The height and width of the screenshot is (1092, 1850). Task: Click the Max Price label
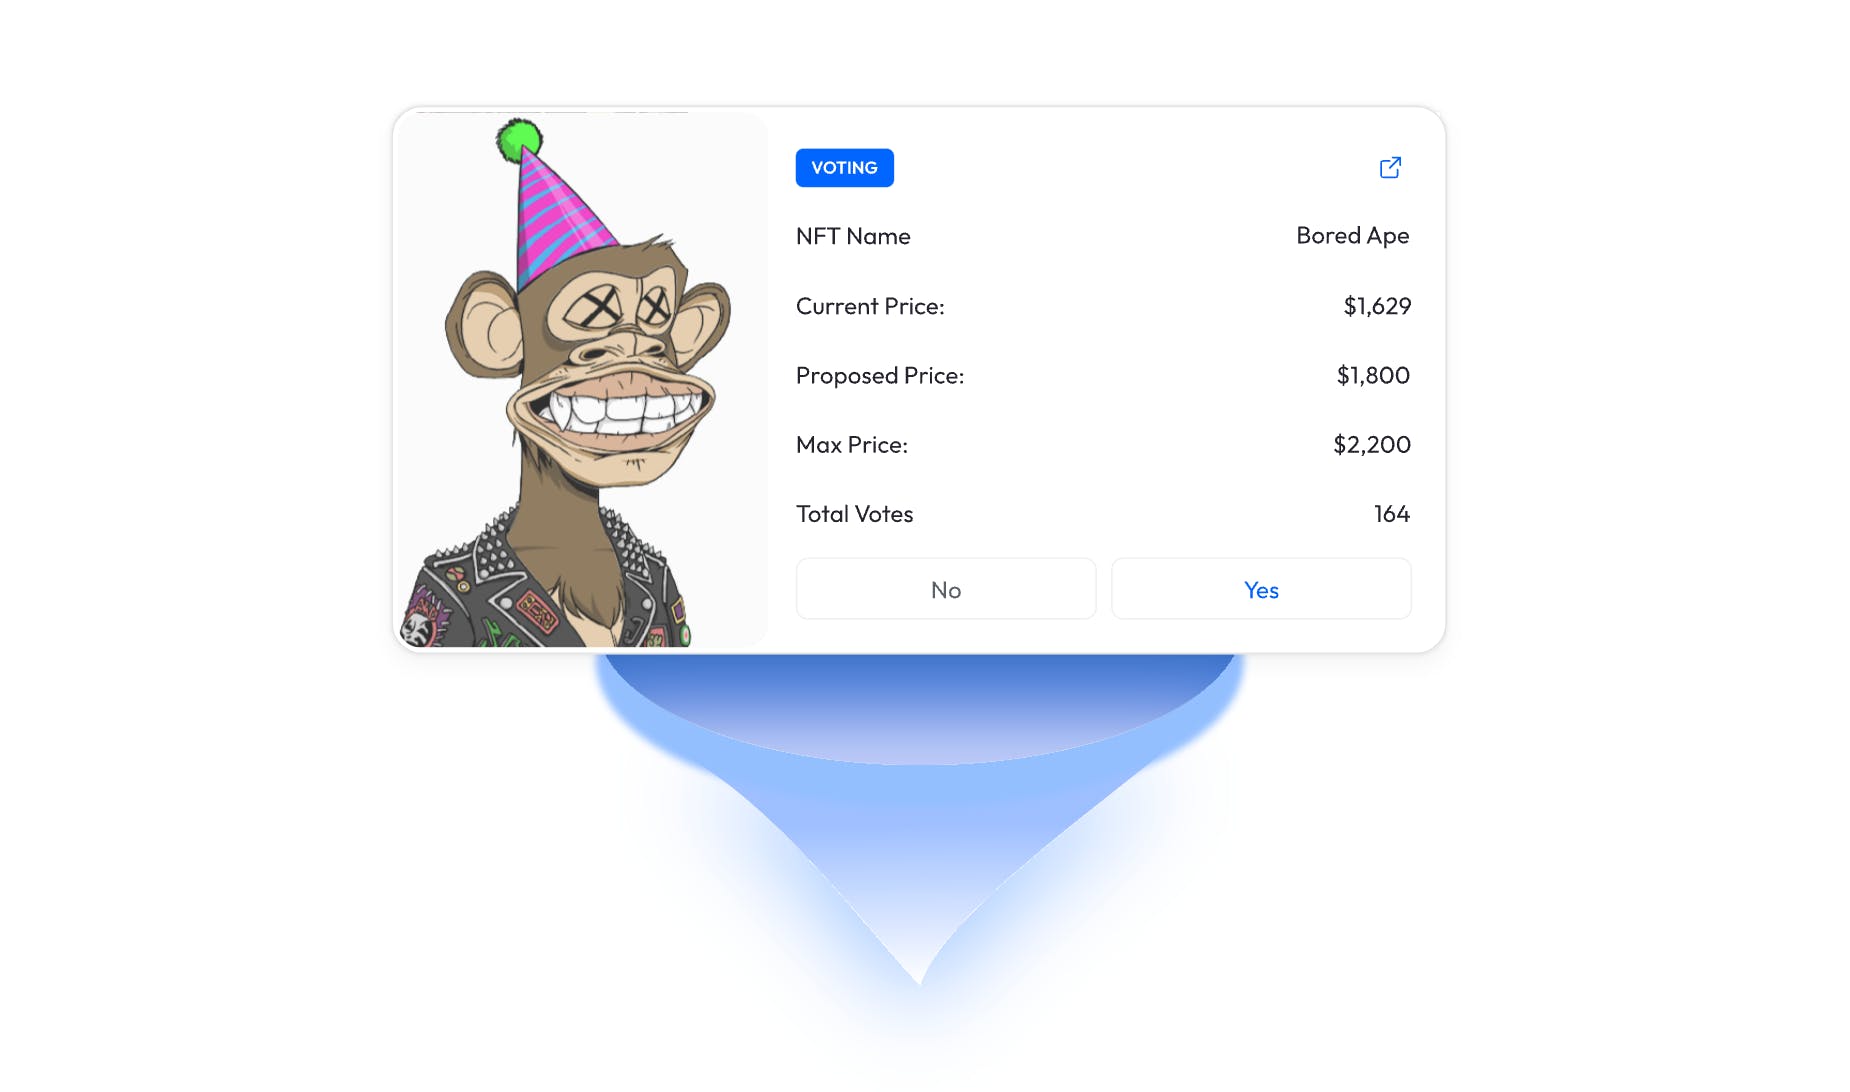click(x=852, y=445)
